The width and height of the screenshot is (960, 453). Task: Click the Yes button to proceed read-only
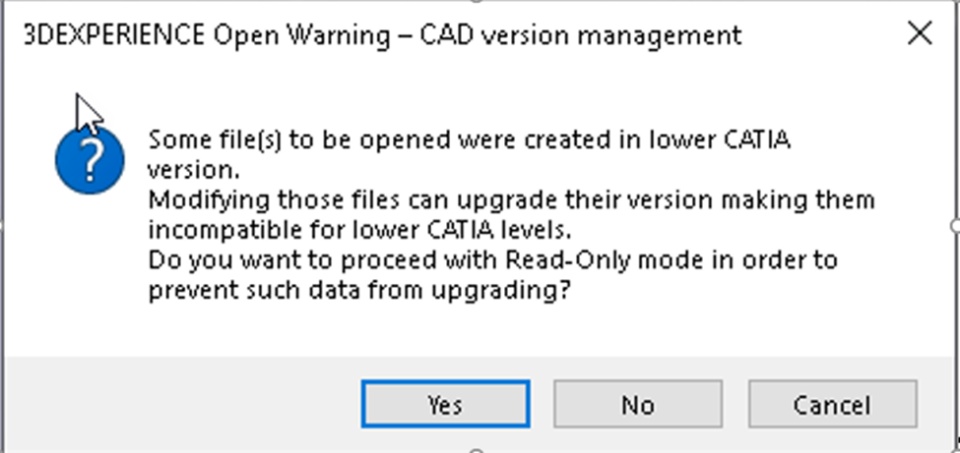[444, 404]
